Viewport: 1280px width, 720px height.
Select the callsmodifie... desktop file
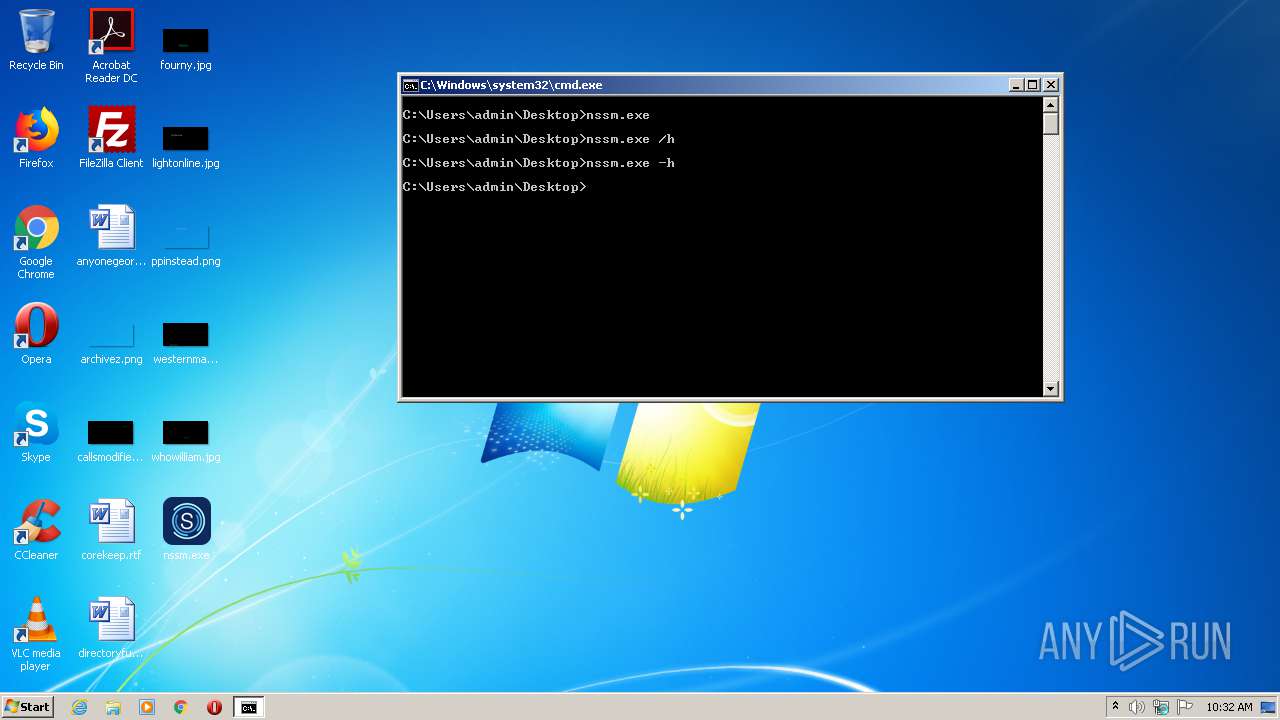111,440
